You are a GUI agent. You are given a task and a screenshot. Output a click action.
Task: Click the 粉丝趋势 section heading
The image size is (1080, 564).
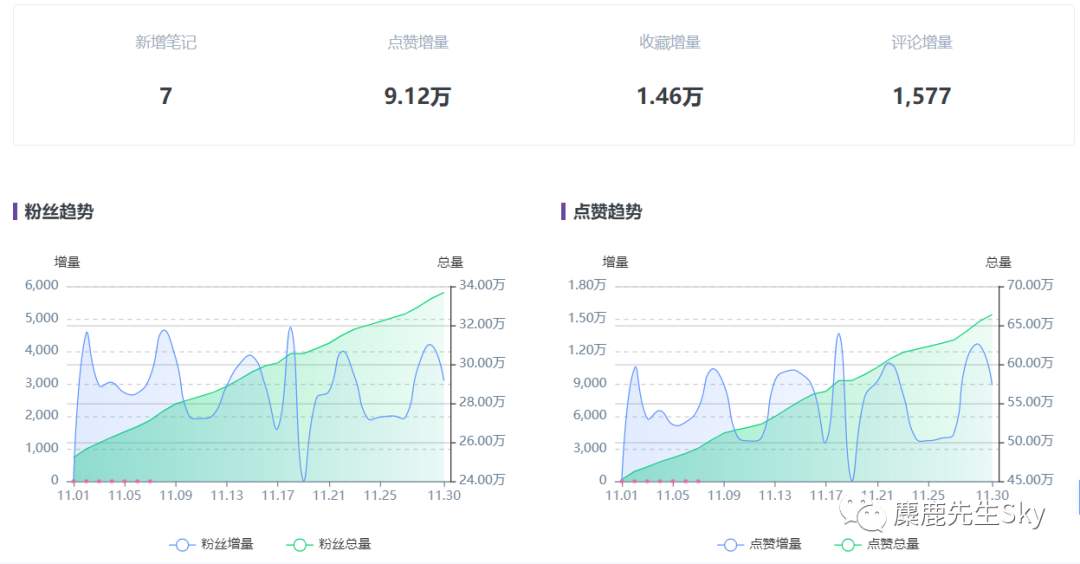pyautogui.click(x=59, y=211)
